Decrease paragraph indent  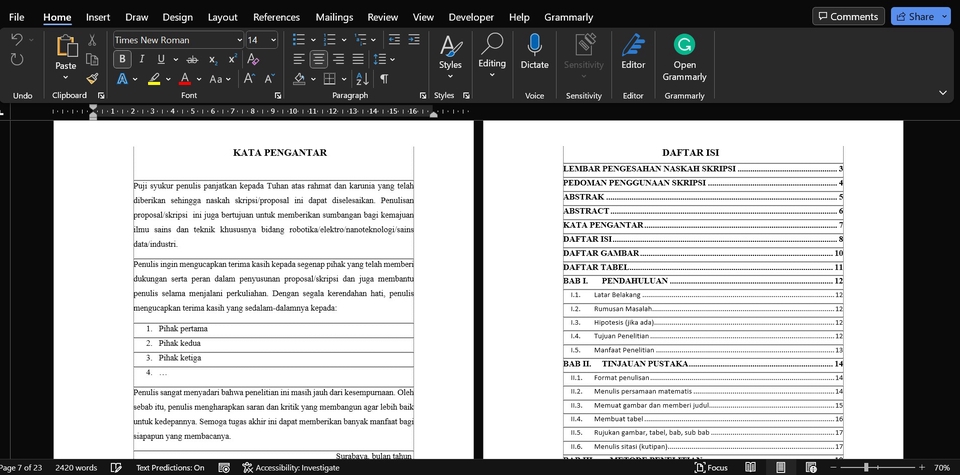pos(394,40)
